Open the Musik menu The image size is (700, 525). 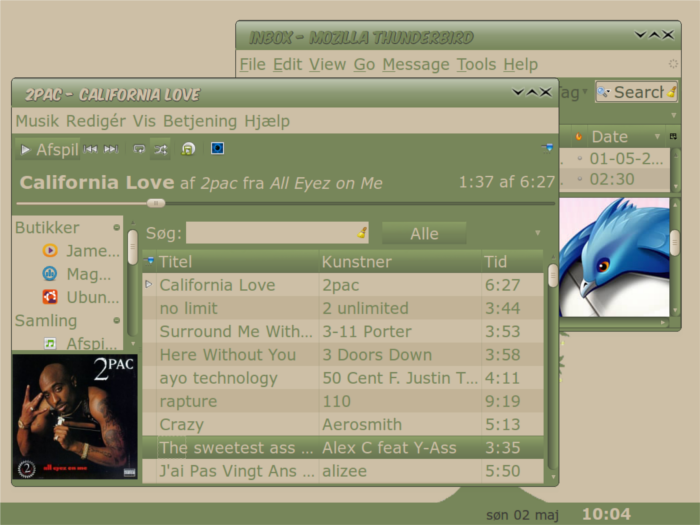click(x=37, y=121)
